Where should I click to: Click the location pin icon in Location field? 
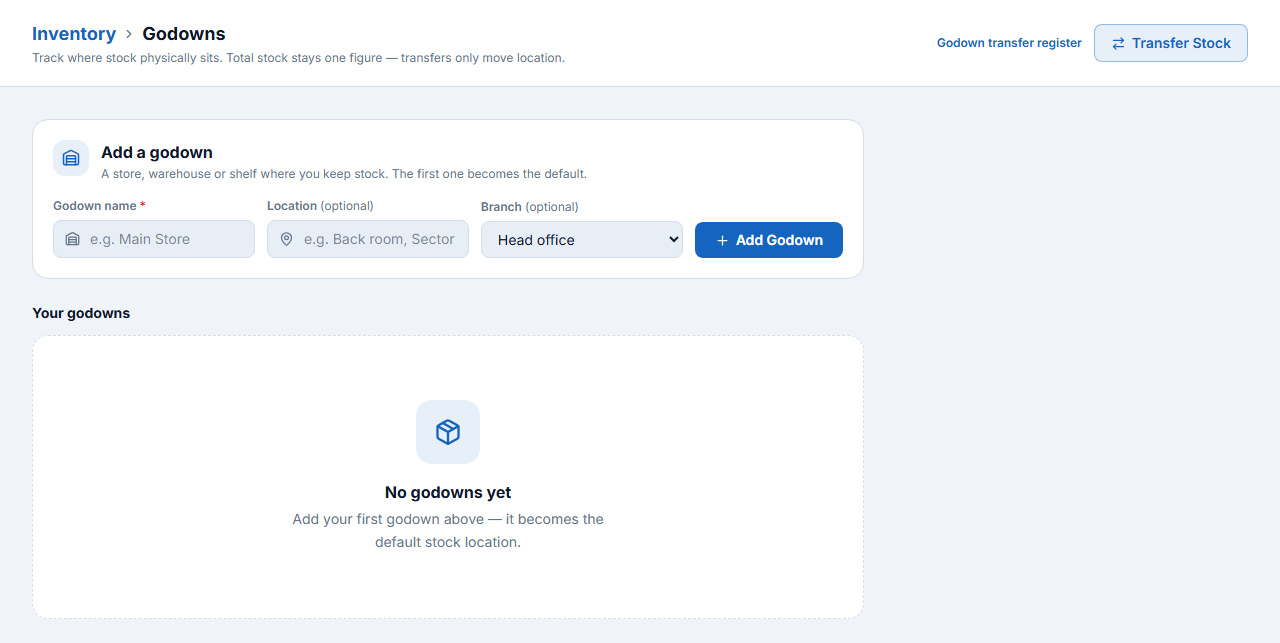pos(286,239)
